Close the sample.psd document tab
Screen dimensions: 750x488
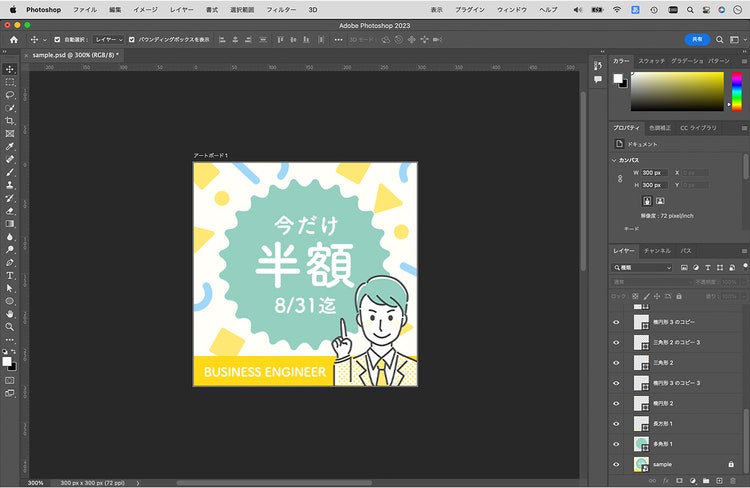click(26, 55)
